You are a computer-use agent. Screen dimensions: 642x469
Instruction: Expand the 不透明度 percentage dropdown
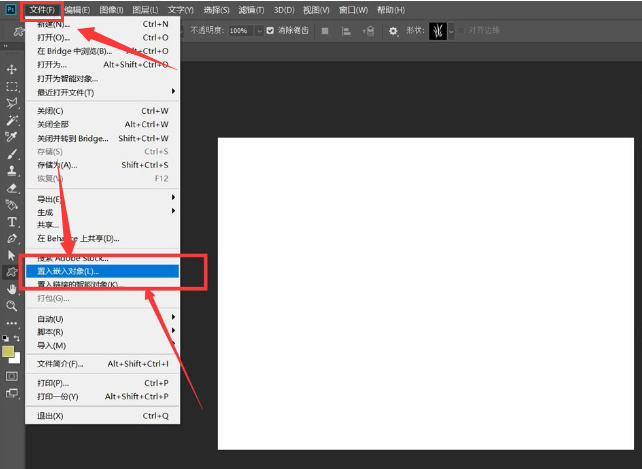point(258,31)
